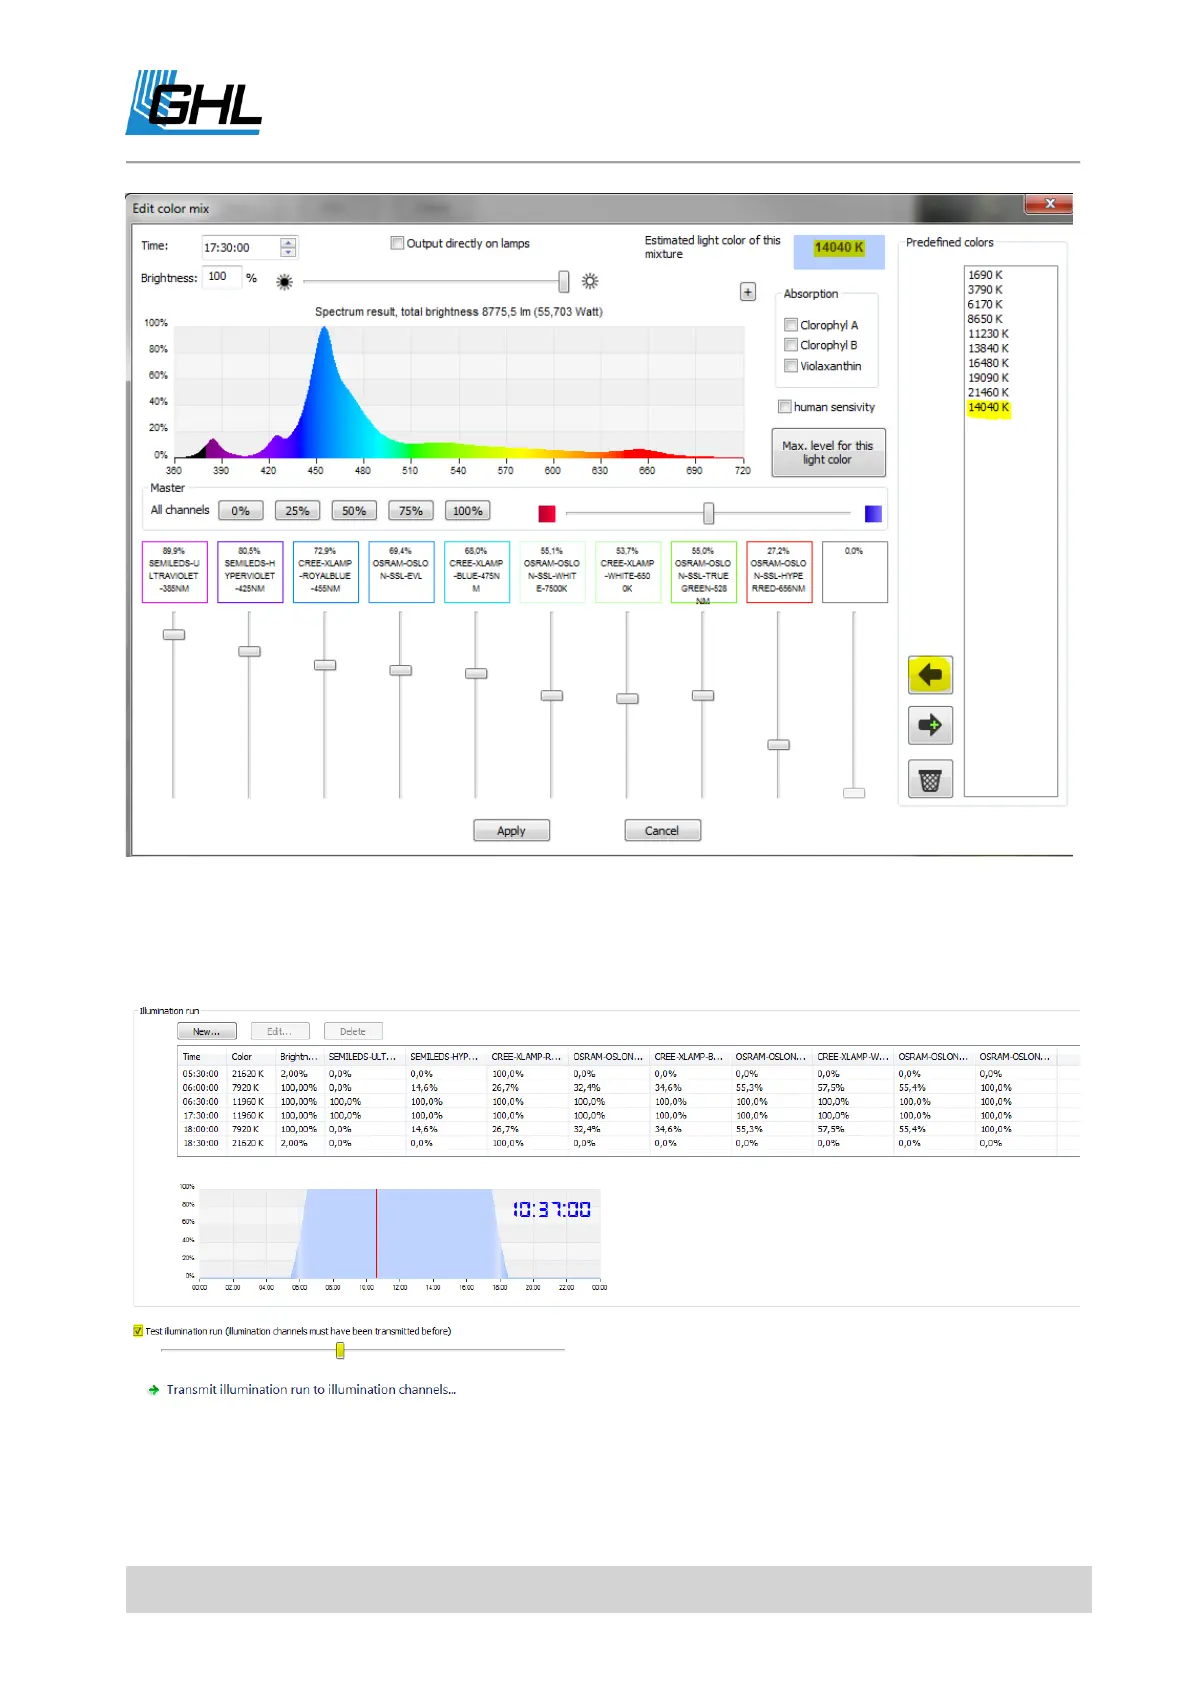Check the Violaxanthin absorption box

coord(791,366)
